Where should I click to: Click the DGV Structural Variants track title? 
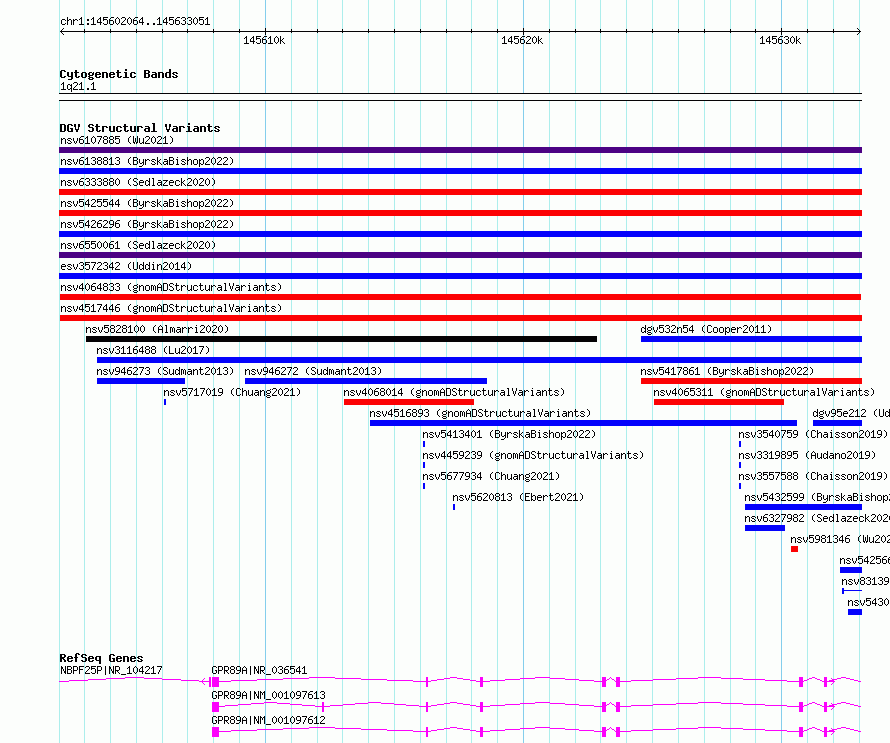coord(140,128)
